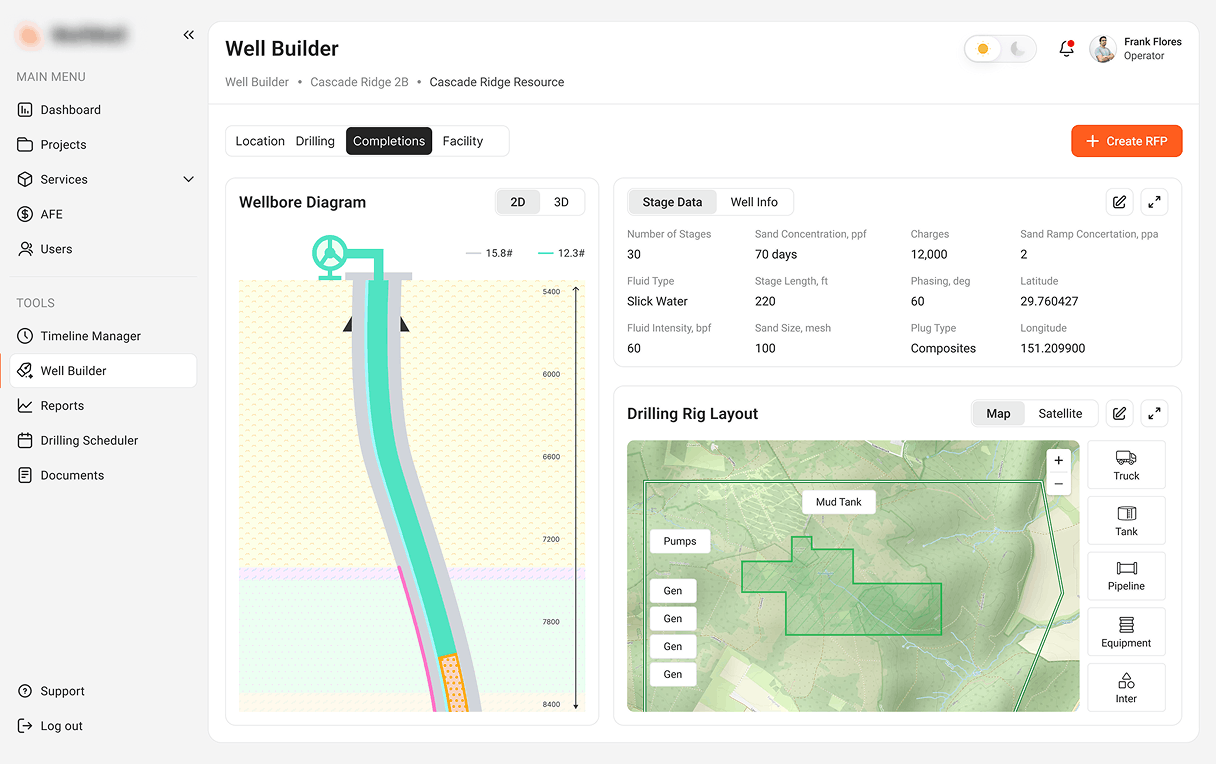Expand the Services submenu
Screen dimensions: 1216x764
click(188, 179)
